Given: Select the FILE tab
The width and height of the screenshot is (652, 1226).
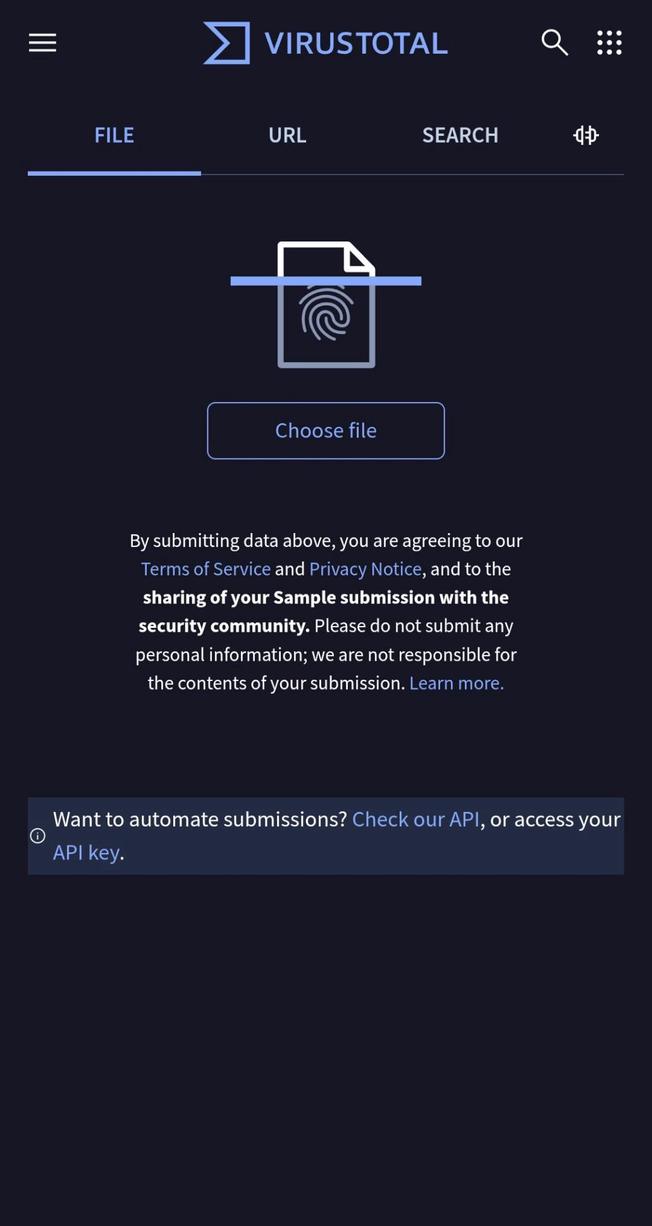Looking at the screenshot, I should [114, 132].
